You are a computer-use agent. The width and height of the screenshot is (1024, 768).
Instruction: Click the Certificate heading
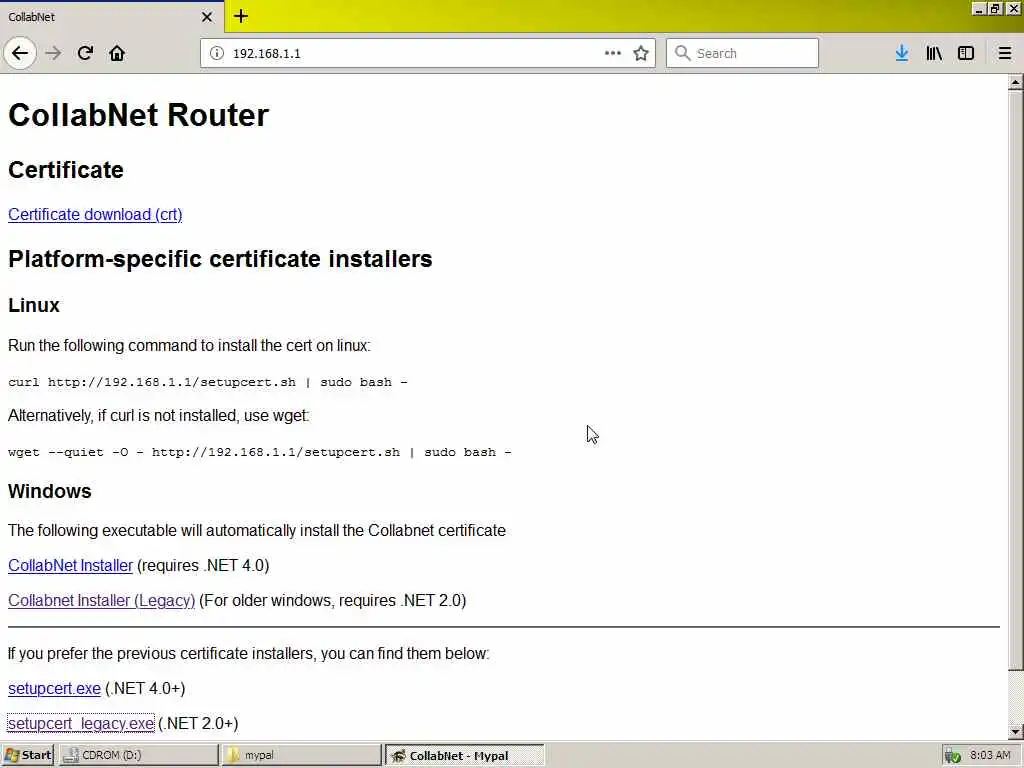click(x=66, y=170)
